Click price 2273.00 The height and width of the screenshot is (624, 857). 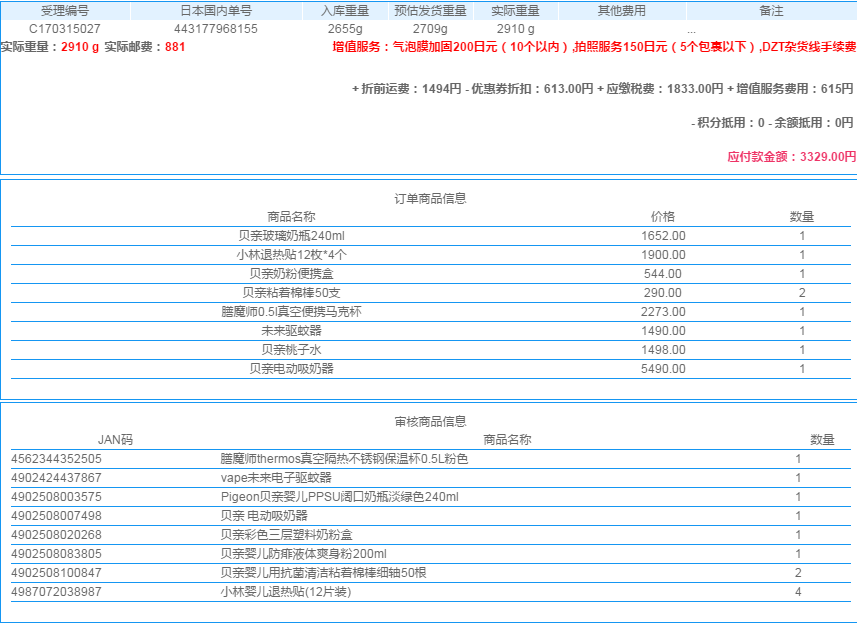[663, 311]
